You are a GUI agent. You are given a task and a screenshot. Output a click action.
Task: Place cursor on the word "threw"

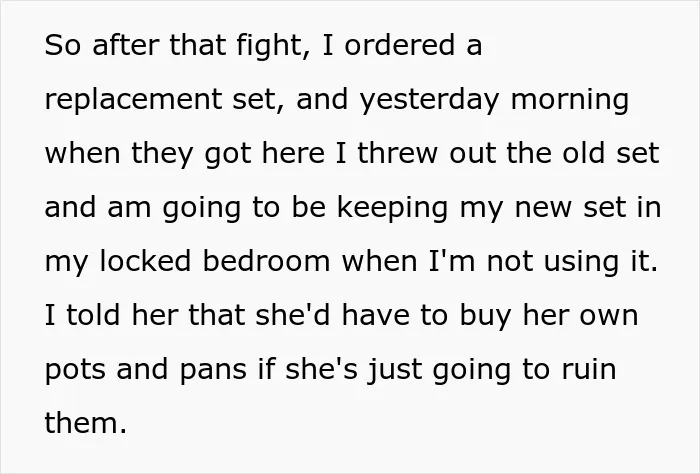click(398, 153)
